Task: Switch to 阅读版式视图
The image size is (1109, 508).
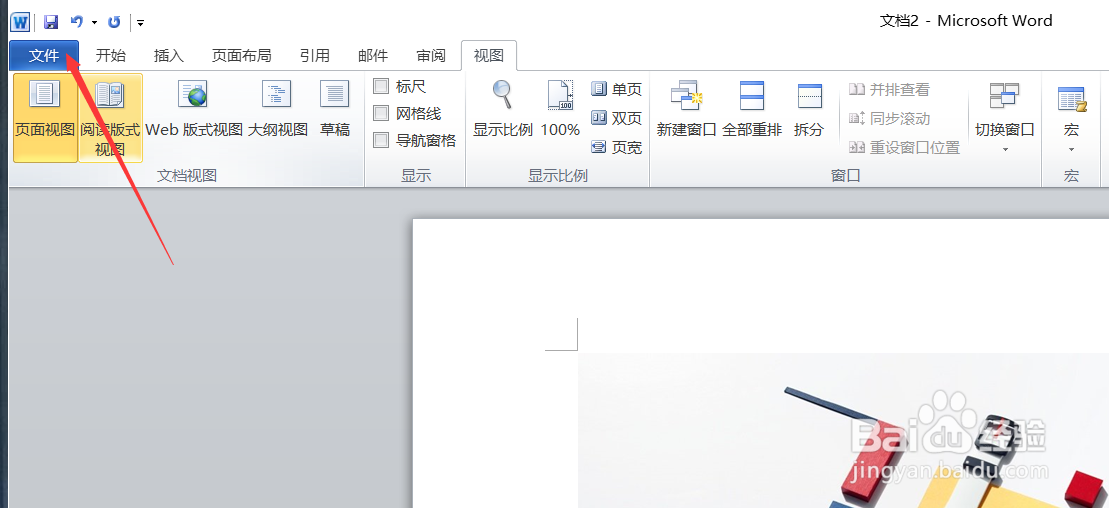Action: (x=110, y=117)
